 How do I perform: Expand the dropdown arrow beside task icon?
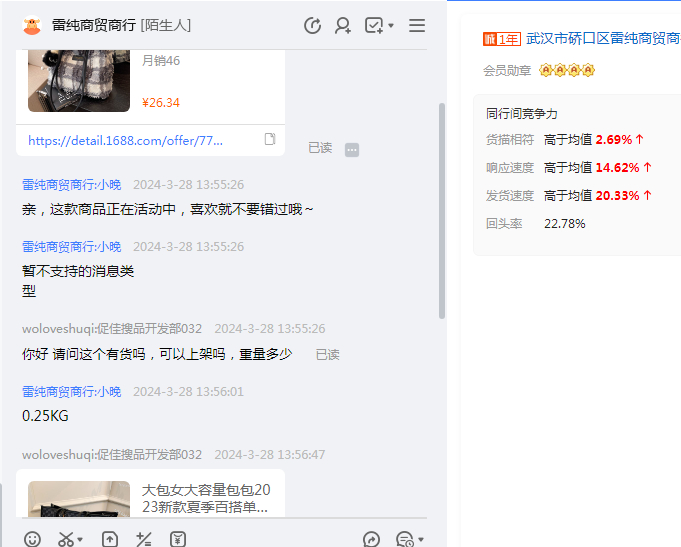pos(391,26)
